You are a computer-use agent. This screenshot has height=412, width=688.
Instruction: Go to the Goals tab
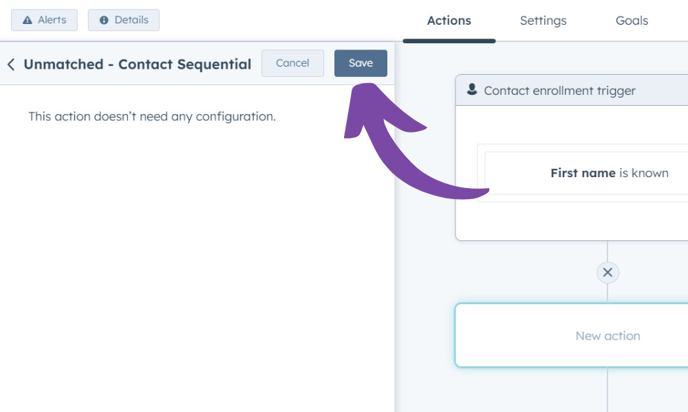(x=632, y=20)
